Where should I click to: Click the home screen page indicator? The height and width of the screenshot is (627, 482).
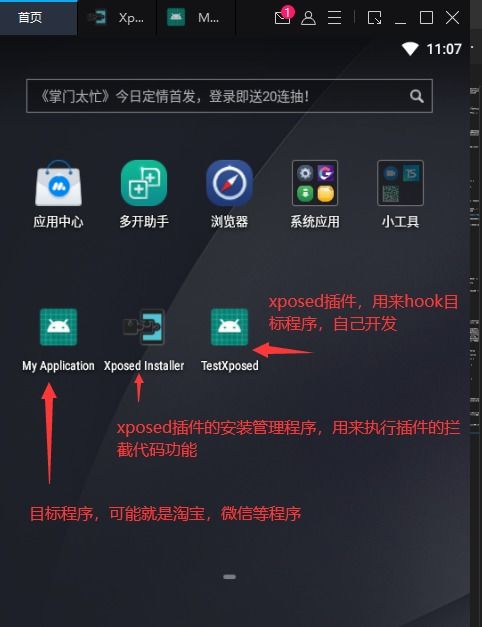(x=230, y=577)
